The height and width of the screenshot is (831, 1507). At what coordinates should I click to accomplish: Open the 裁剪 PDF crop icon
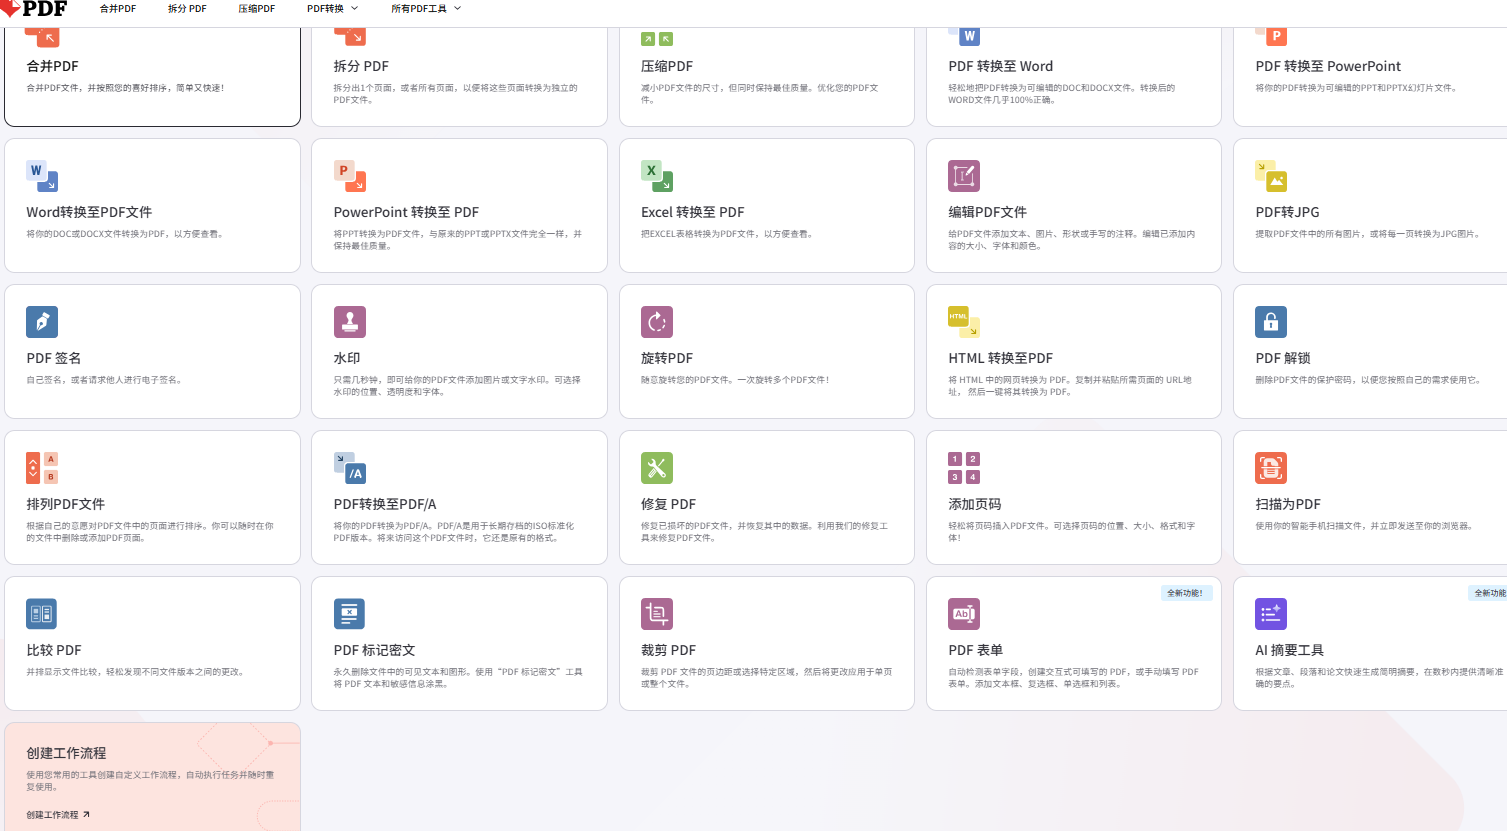[657, 614]
